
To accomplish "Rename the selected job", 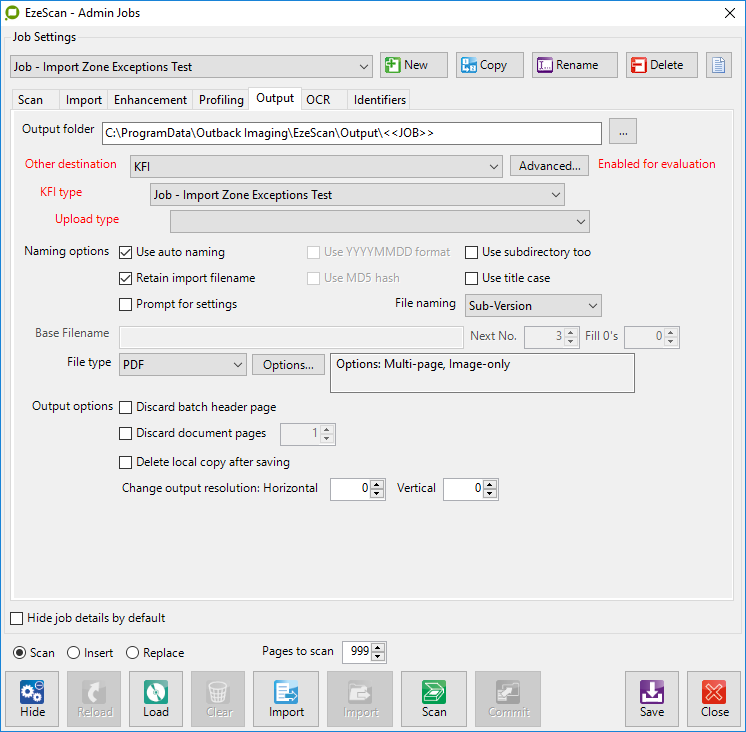I will 574,65.
